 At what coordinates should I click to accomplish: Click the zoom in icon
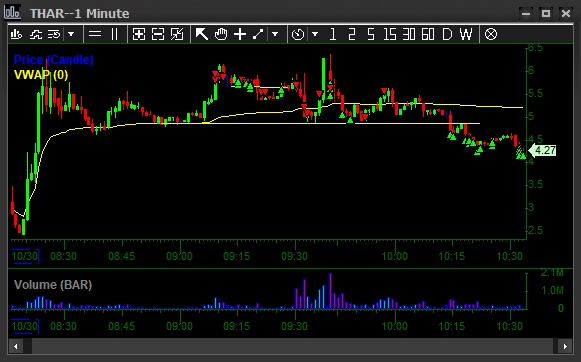point(139,34)
